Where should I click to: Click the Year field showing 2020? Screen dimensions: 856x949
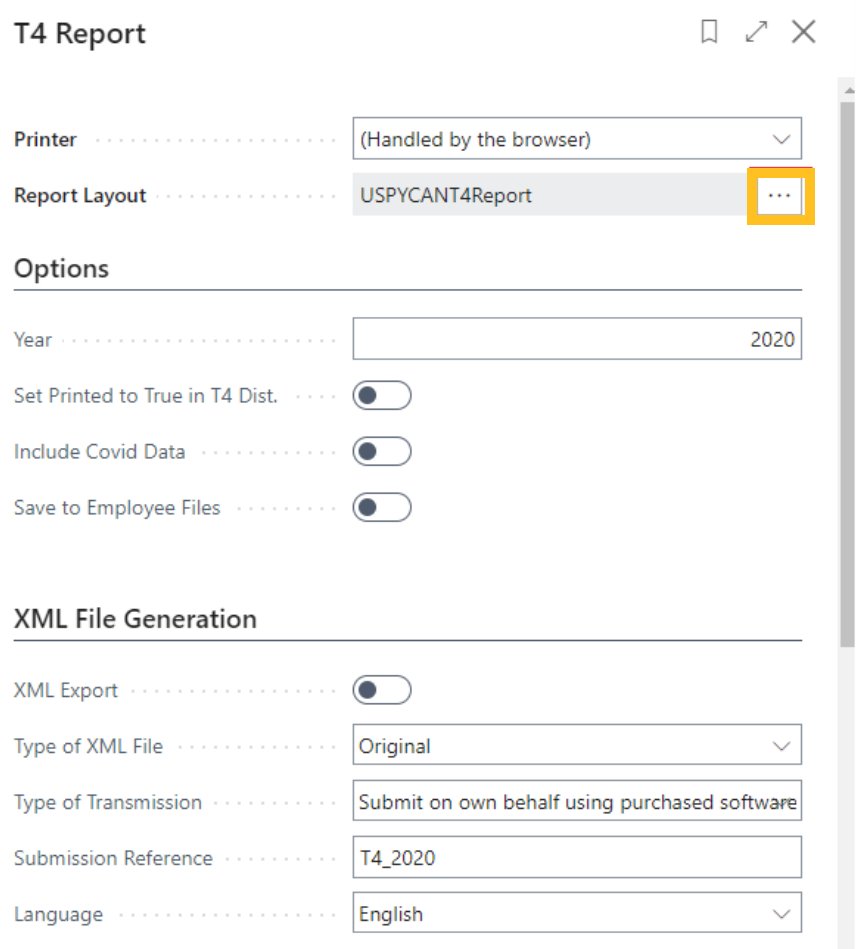[577, 340]
